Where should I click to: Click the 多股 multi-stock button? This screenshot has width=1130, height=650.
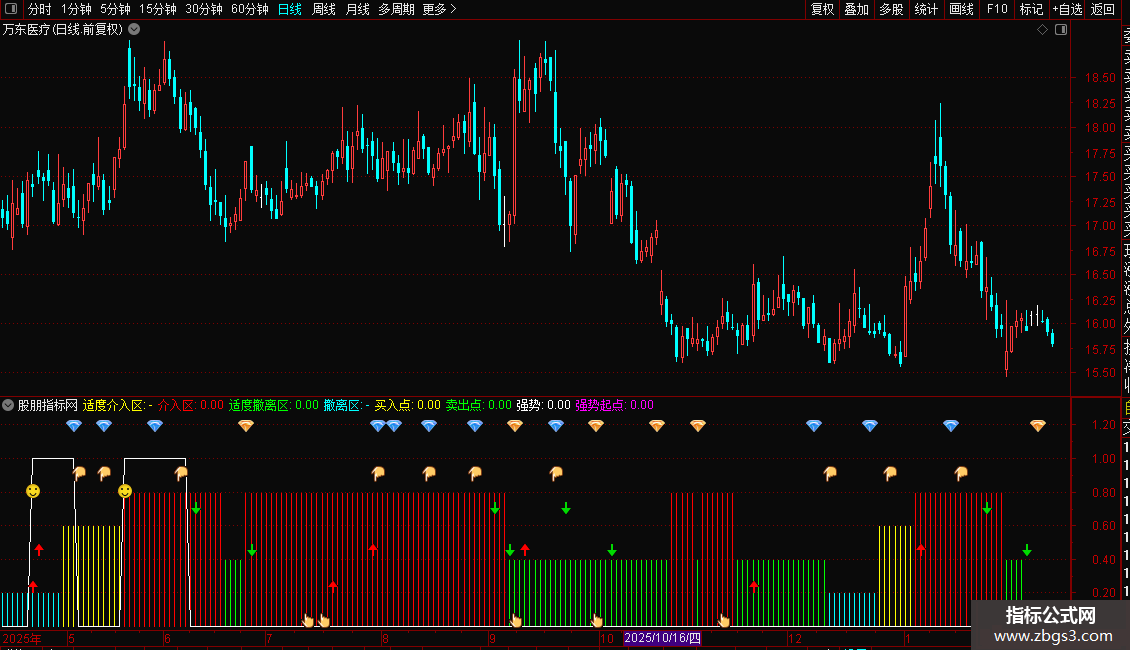[891, 9]
